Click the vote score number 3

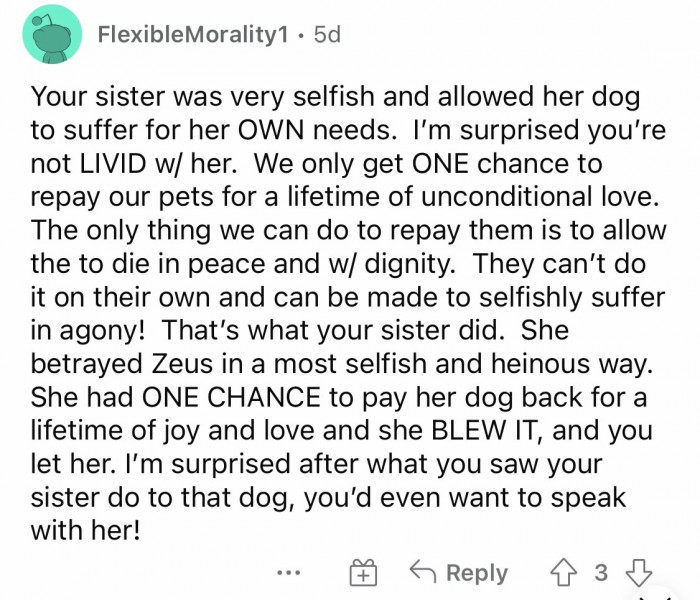[x=600, y=572]
